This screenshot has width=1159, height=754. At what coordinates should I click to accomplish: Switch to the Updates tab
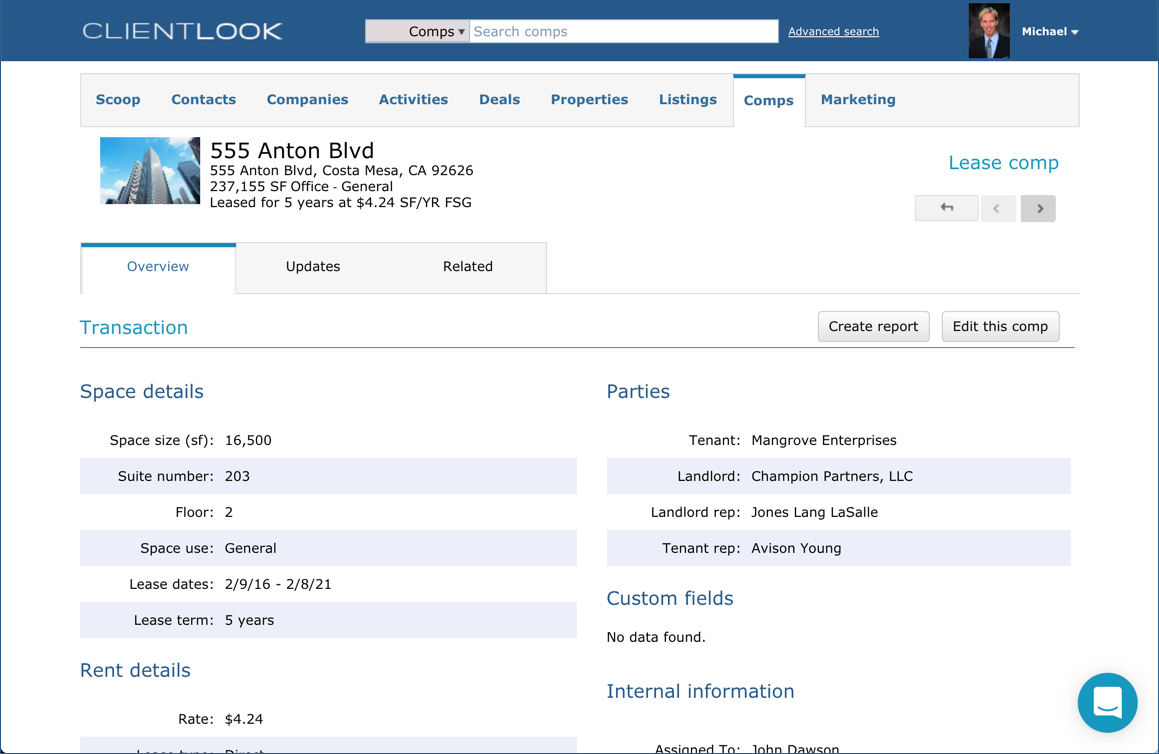point(313,266)
